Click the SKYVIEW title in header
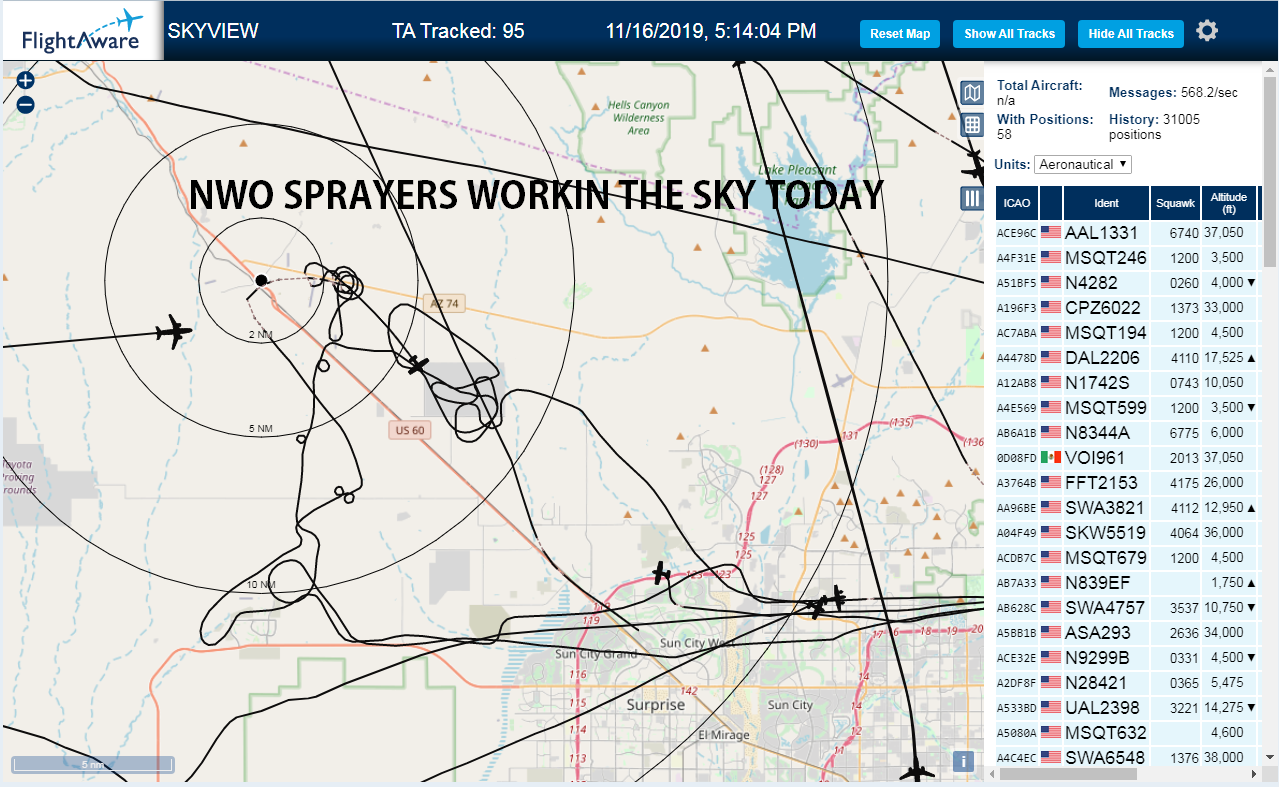 (x=213, y=31)
